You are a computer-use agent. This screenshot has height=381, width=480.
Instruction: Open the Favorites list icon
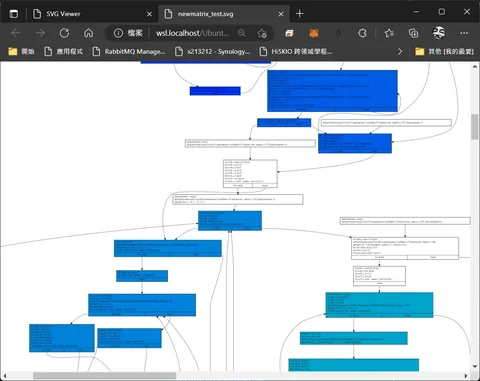(389, 33)
